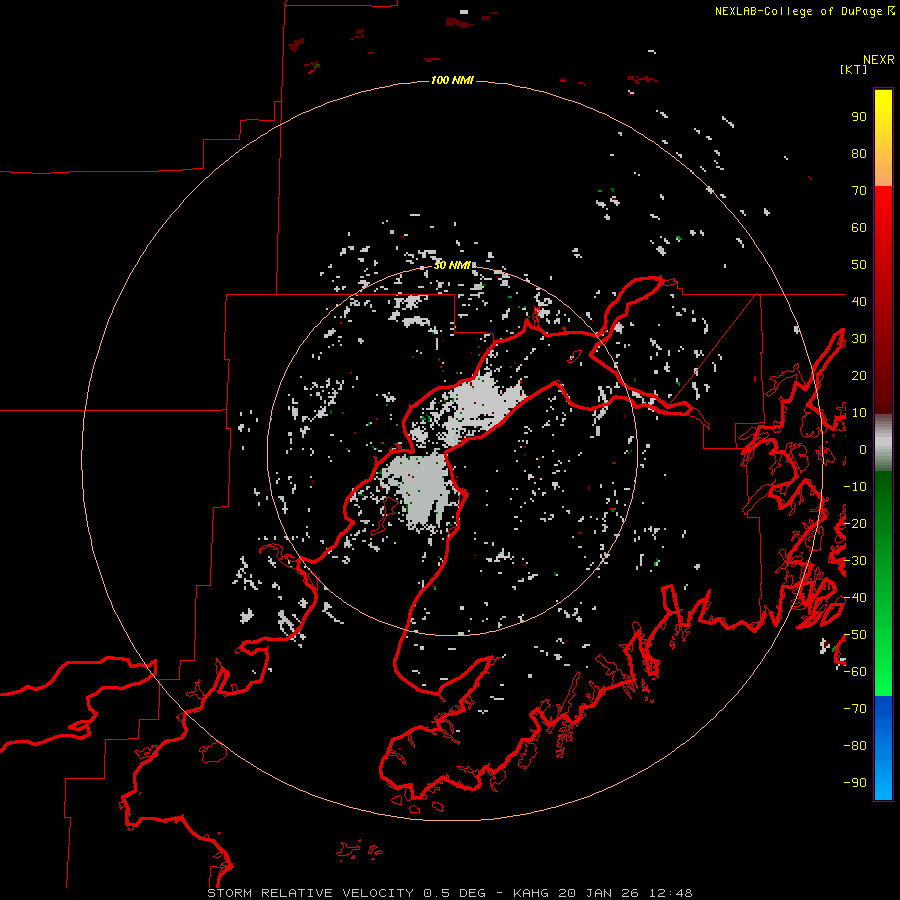Click the 70 value on velocity scale
This screenshot has width=900, height=900.
point(859,191)
